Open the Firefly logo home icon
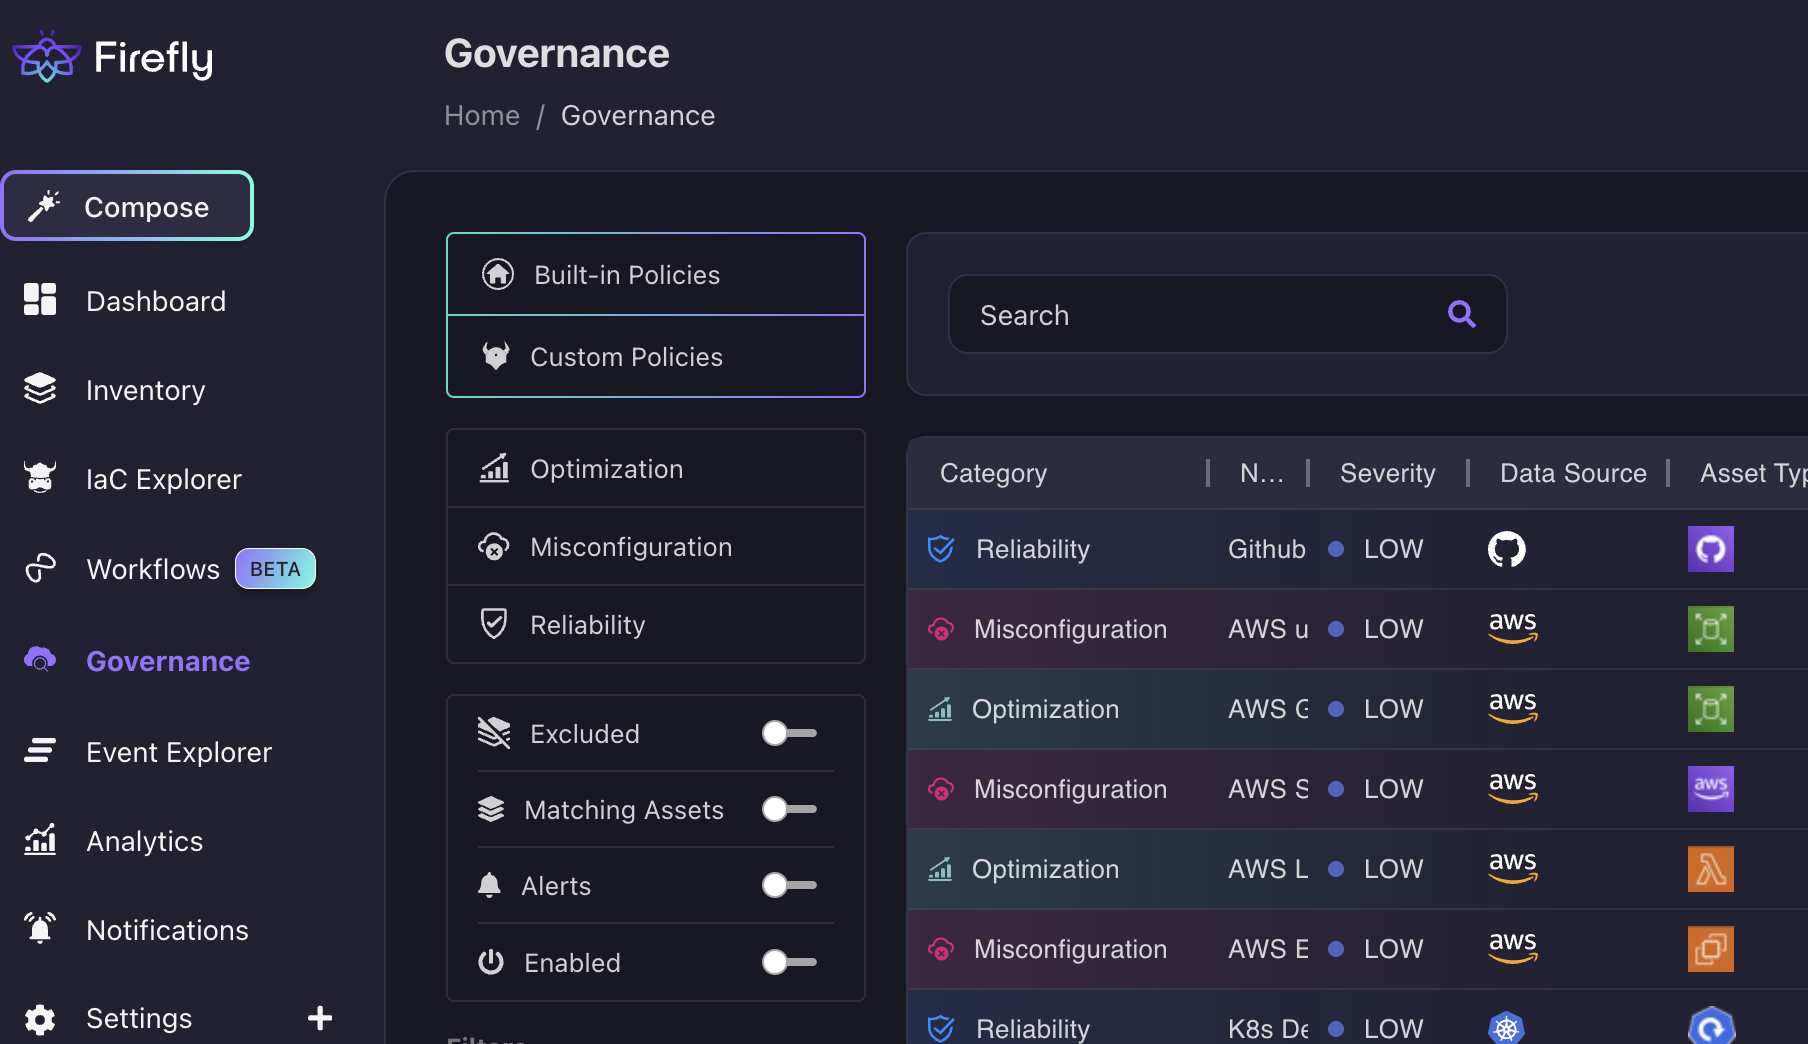The height and width of the screenshot is (1044, 1808). (x=45, y=56)
